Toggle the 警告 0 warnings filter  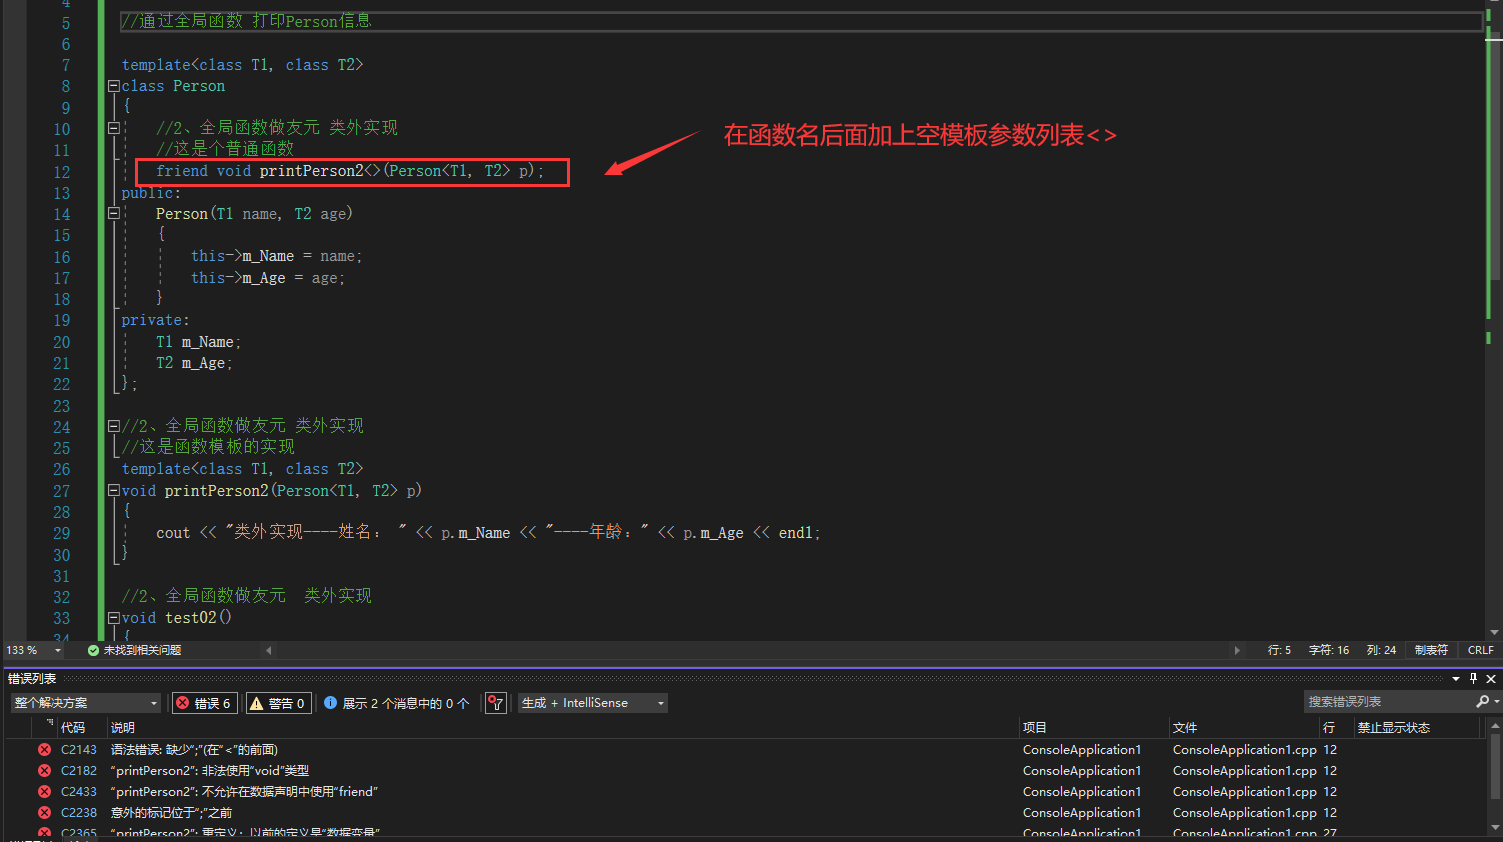(x=277, y=703)
